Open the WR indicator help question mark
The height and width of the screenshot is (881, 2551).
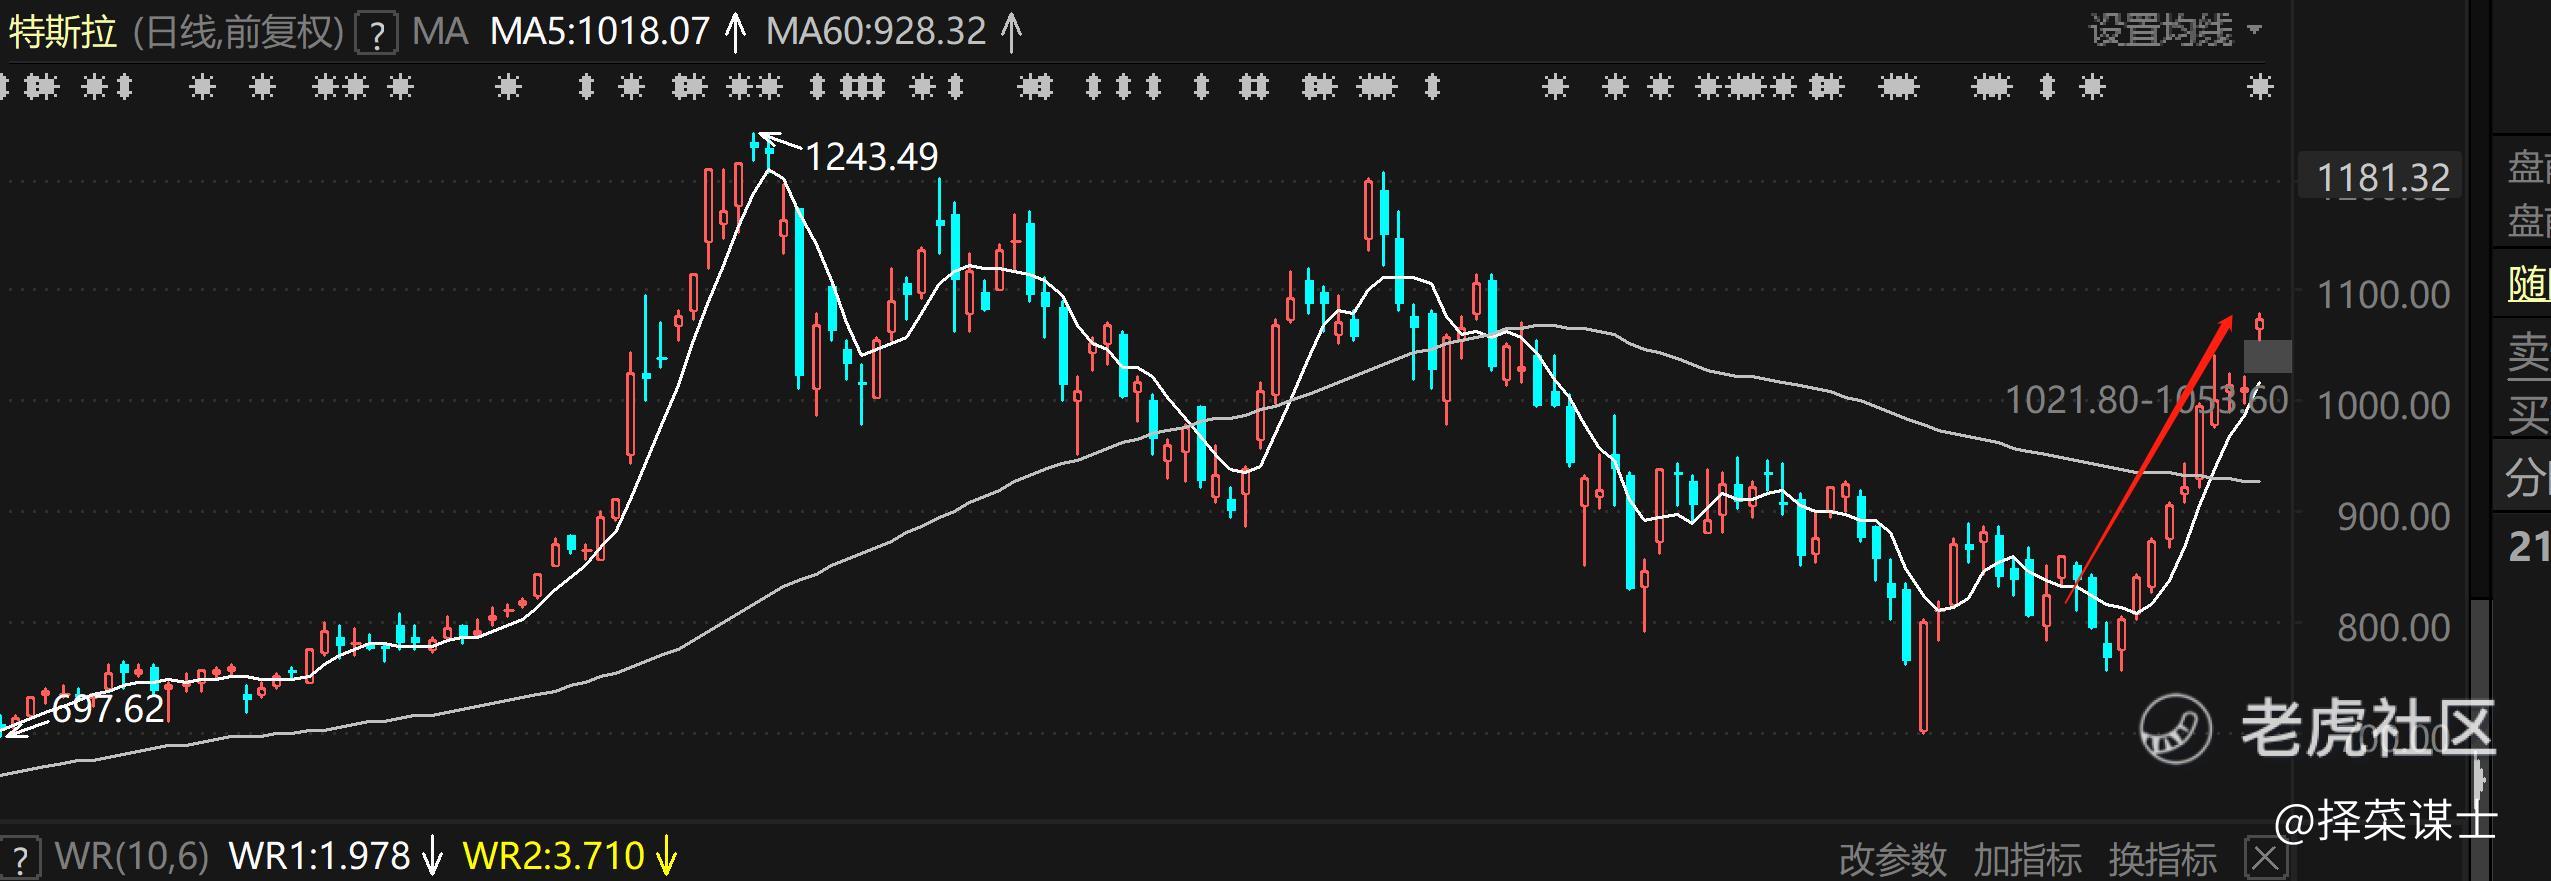(x=19, y=858)
